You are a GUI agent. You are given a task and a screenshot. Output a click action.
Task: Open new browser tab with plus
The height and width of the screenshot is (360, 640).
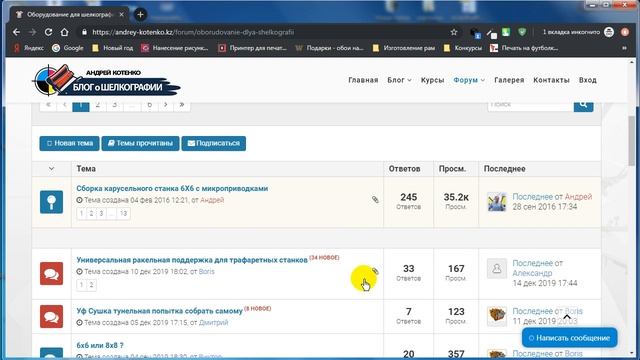pyautogui.click(x=140, y=15)
